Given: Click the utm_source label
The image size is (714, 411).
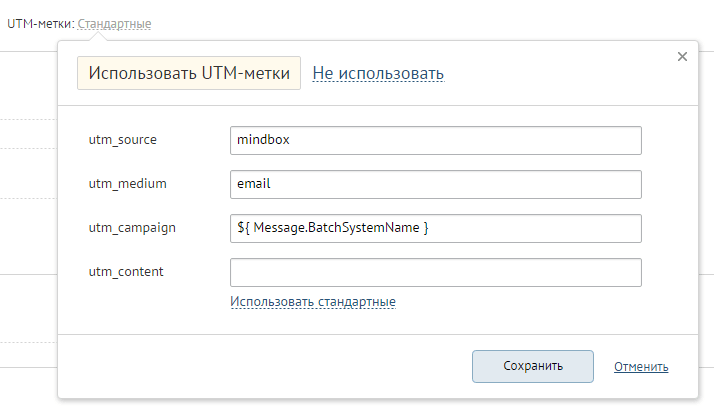Looking at the screenshot, I should click(122, 139).
